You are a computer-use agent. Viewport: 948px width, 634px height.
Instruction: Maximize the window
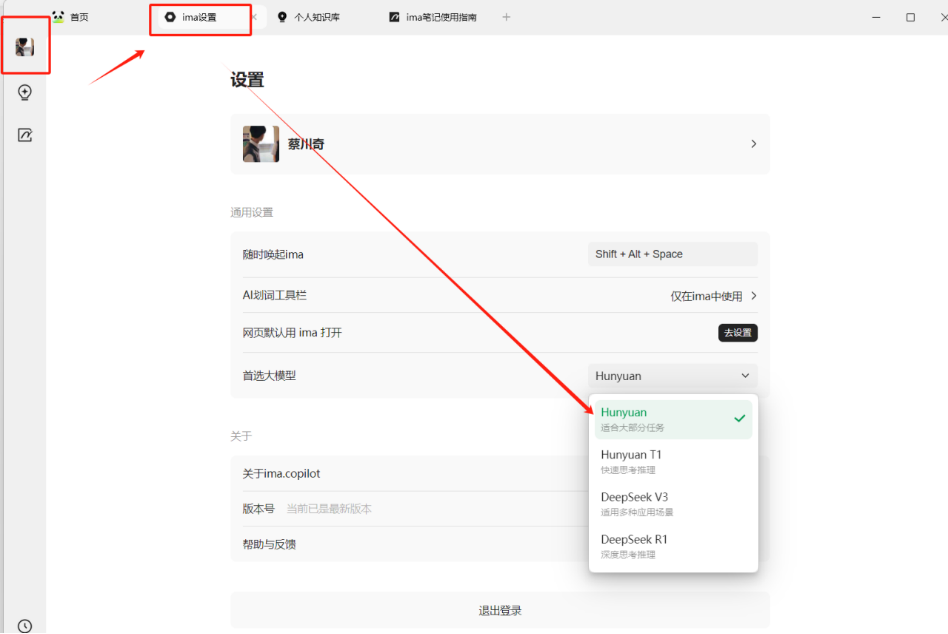[x=910, y=17]
